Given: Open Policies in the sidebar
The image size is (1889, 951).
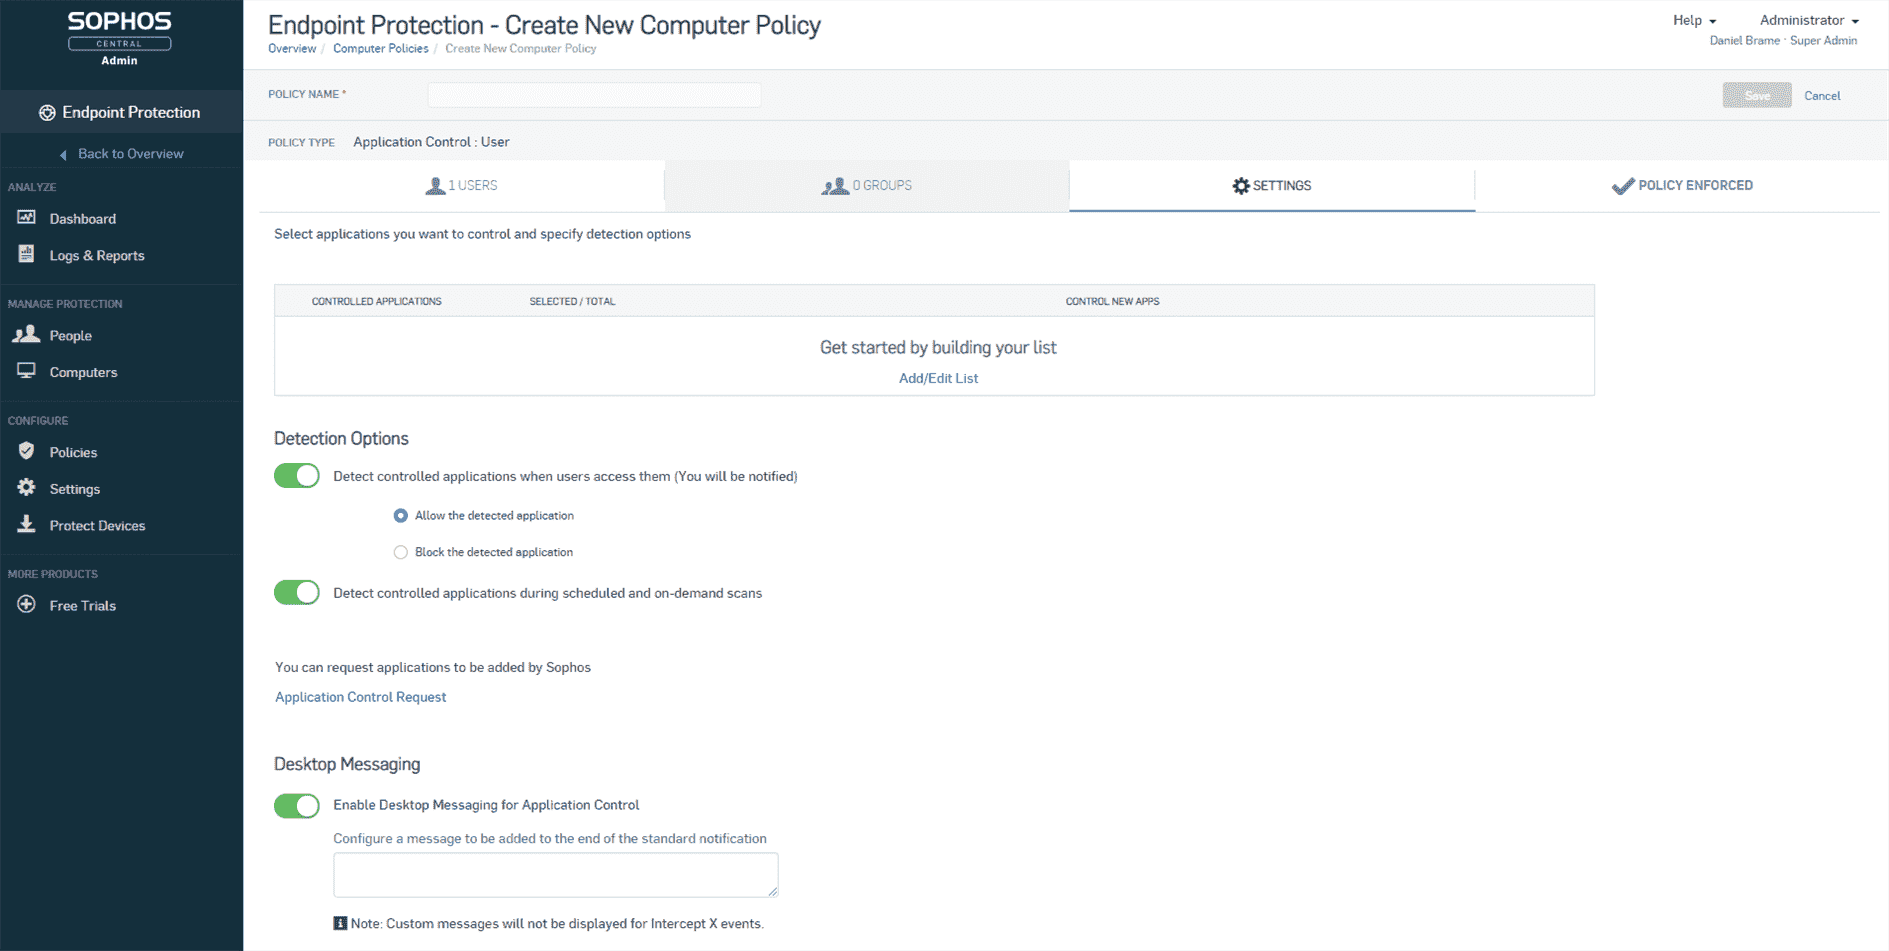Looking at the screenshot, I should [74, 453].
